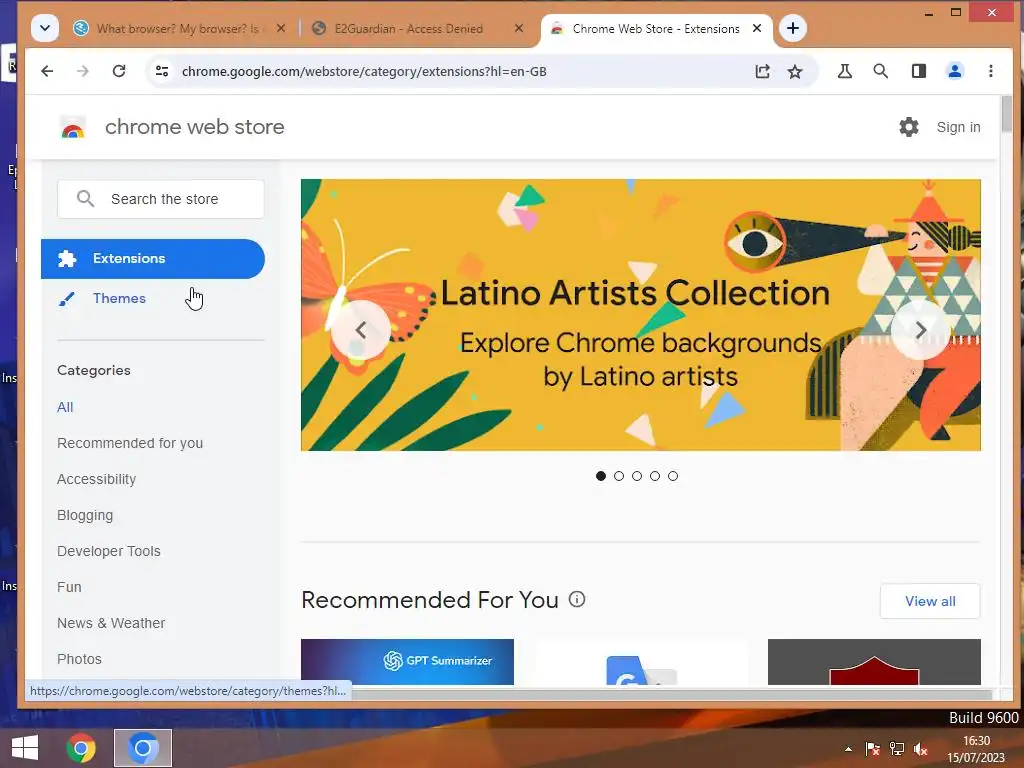Open the Chrome profile avatar
Image resolution: width=1024 pixels, height=768 pixels.
coord(955,71)
